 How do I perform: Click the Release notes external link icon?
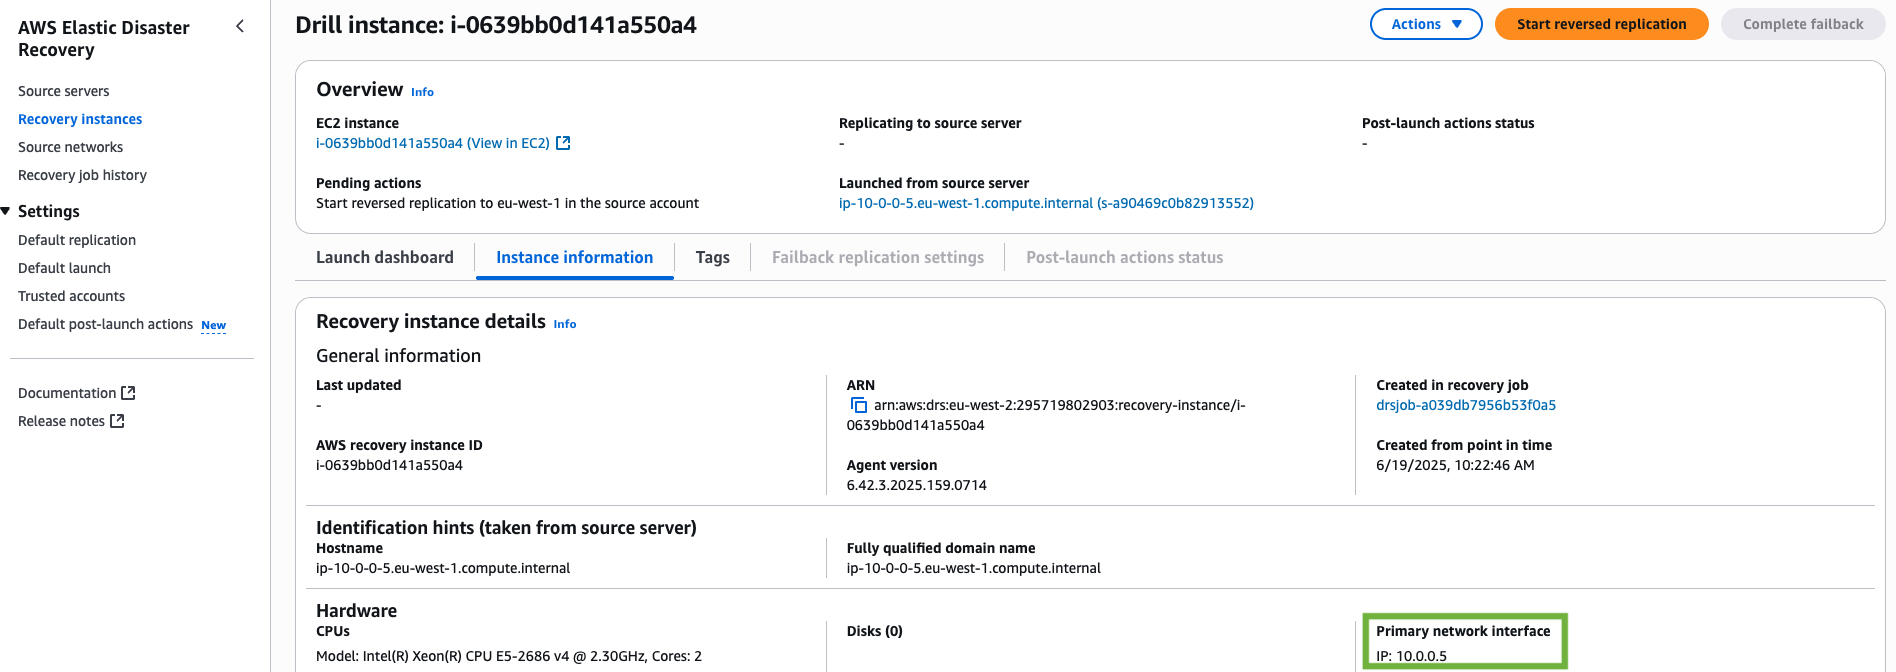[x=117, y=421]
